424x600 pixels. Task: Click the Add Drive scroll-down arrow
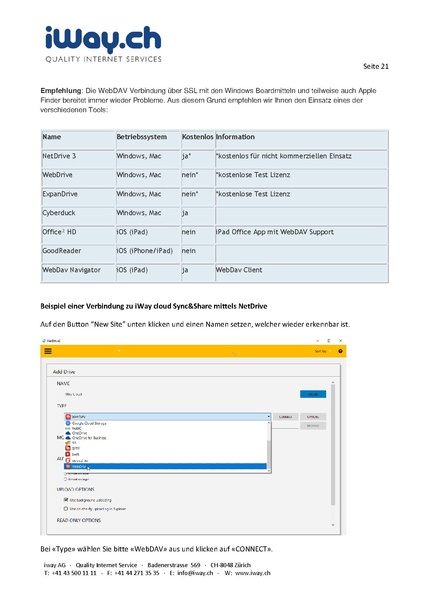pyautogui.click(x=333, y=525)
